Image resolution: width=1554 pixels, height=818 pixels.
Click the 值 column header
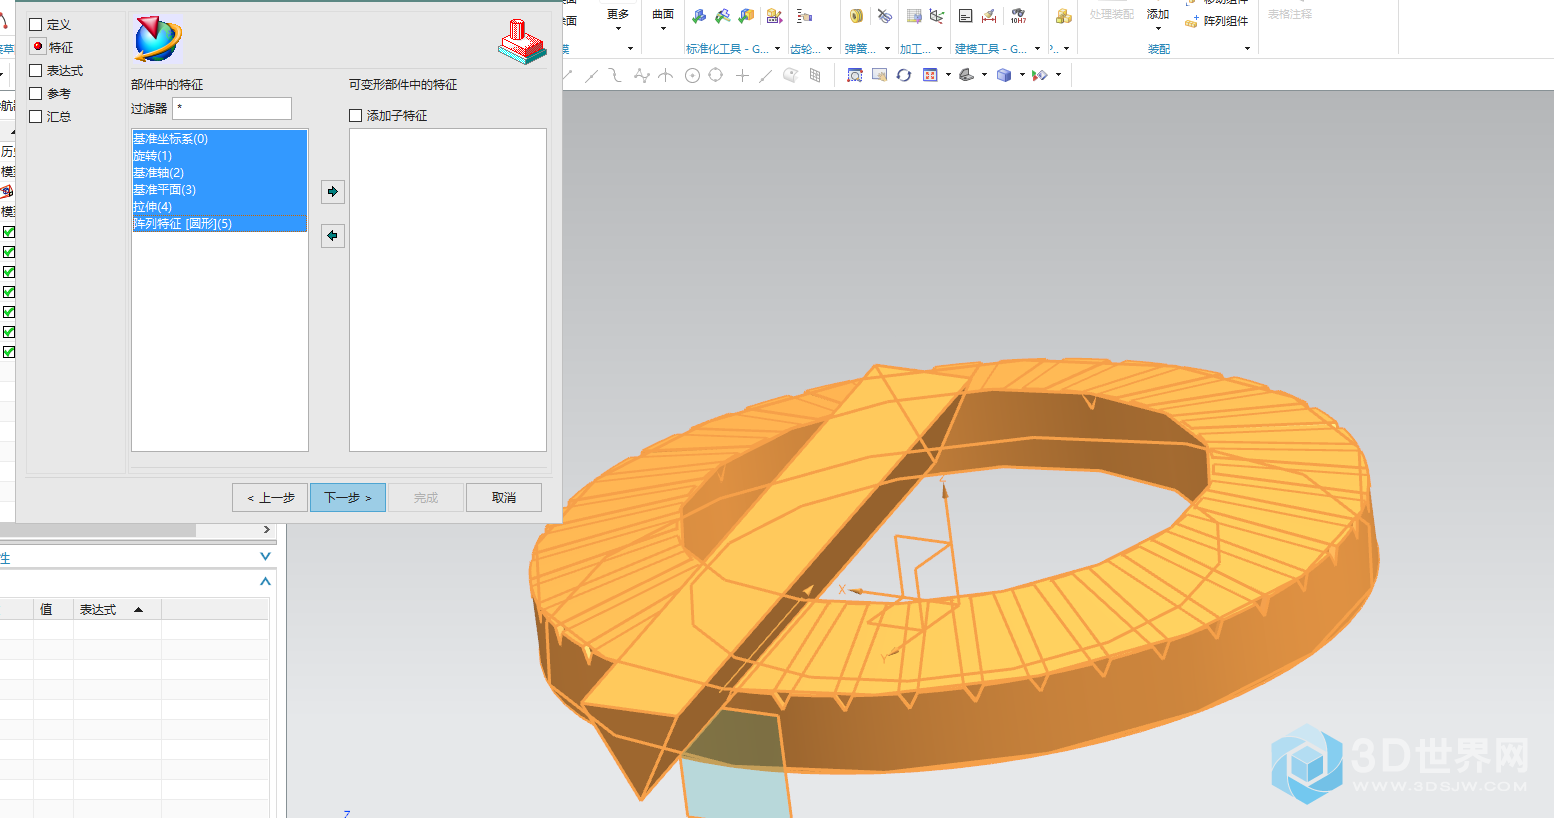53,609
